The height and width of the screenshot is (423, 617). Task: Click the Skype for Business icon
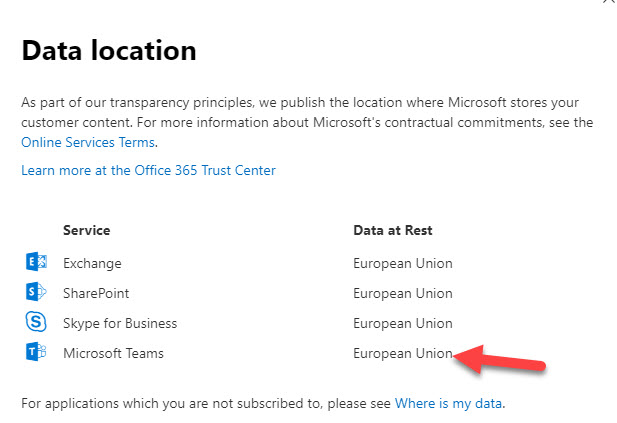click(36, 321)
